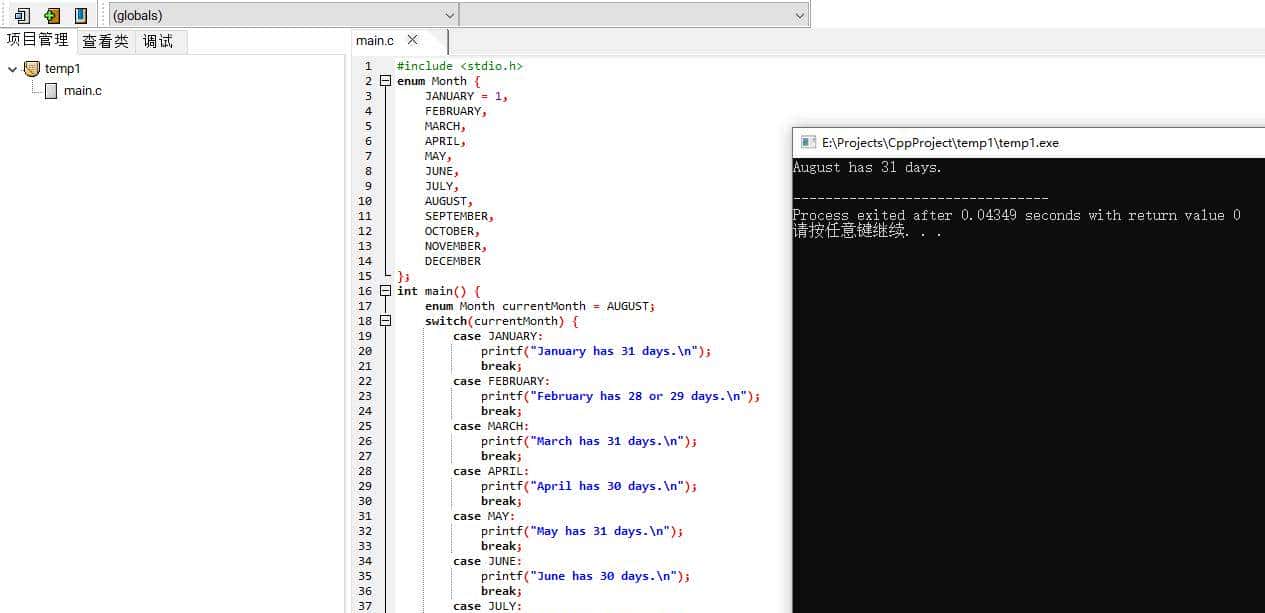Click the overlapping windows icon in toolbar
This screenshot has height=613, width=1265.
(22, 15)
